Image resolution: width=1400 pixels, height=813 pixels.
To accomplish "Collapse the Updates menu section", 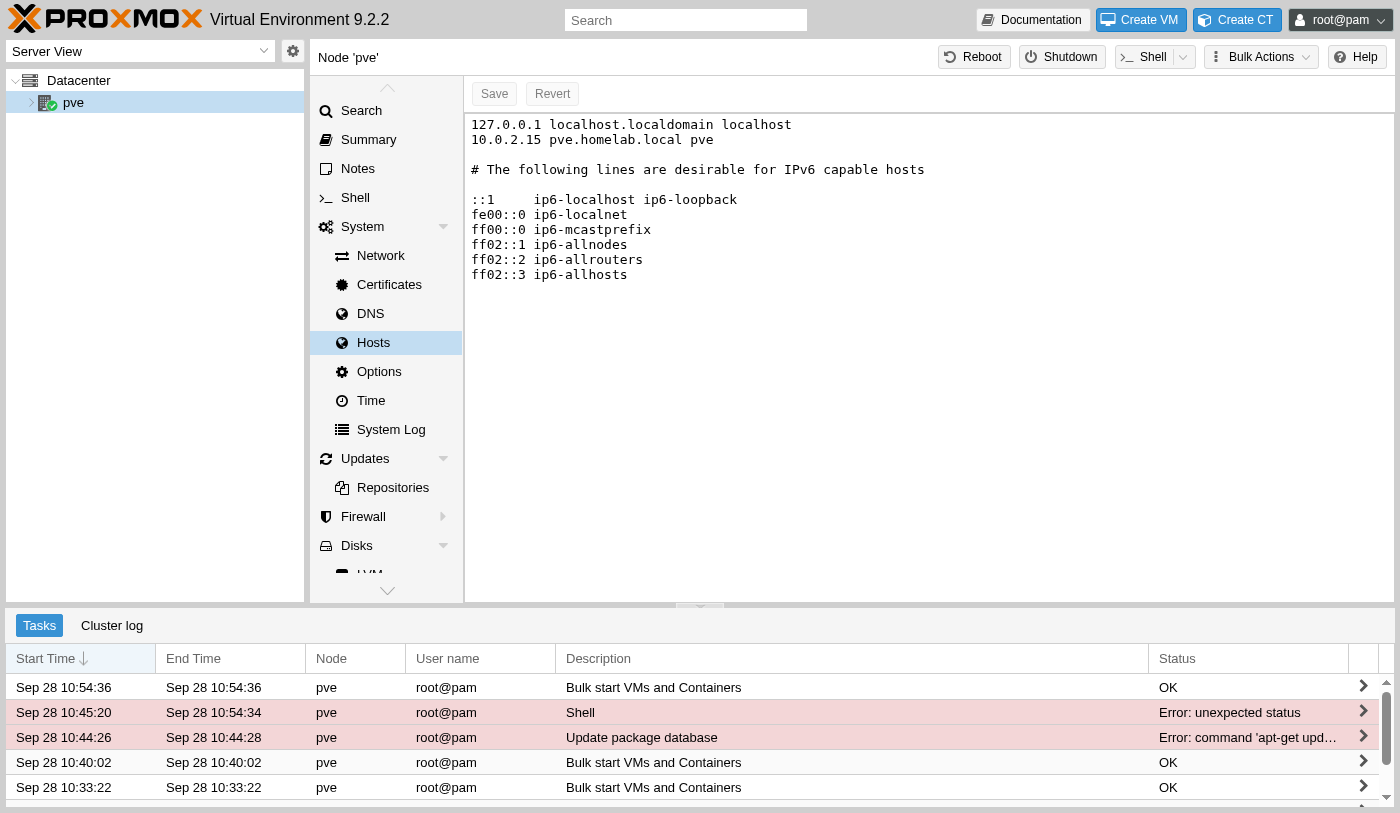I will click(x=443, y=459).
